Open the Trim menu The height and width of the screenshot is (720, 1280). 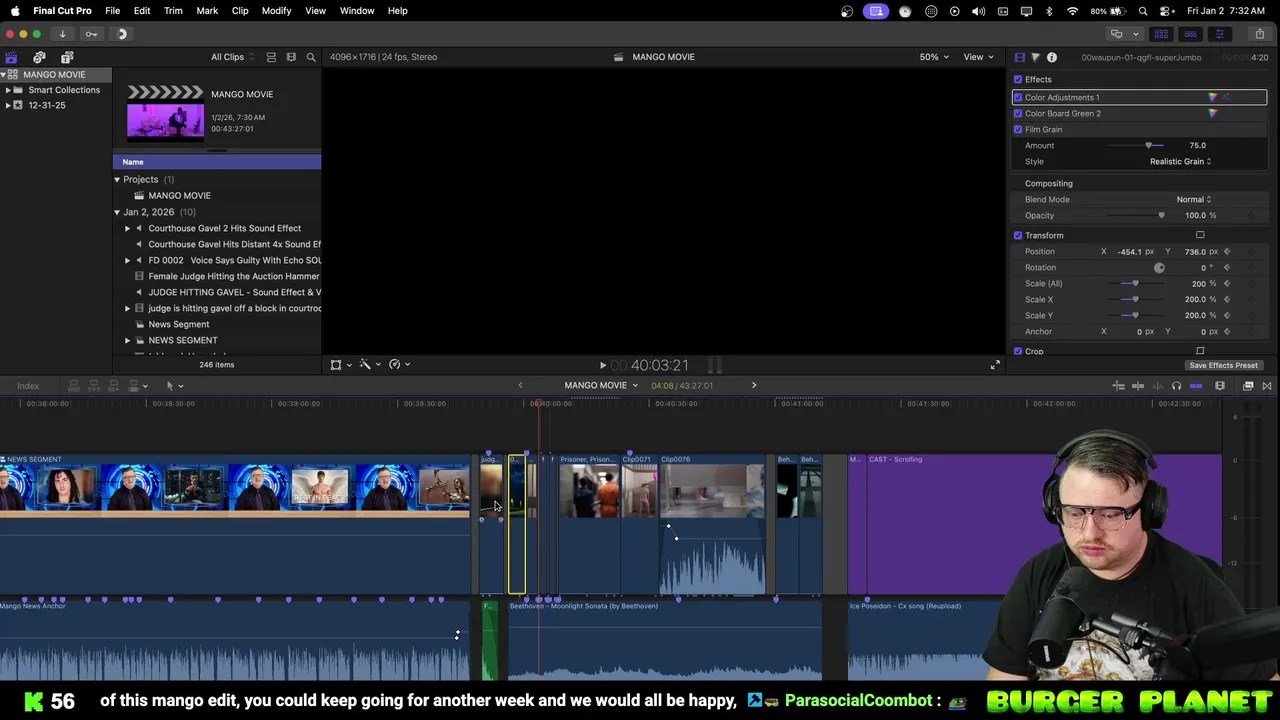(x=173, y=11)
